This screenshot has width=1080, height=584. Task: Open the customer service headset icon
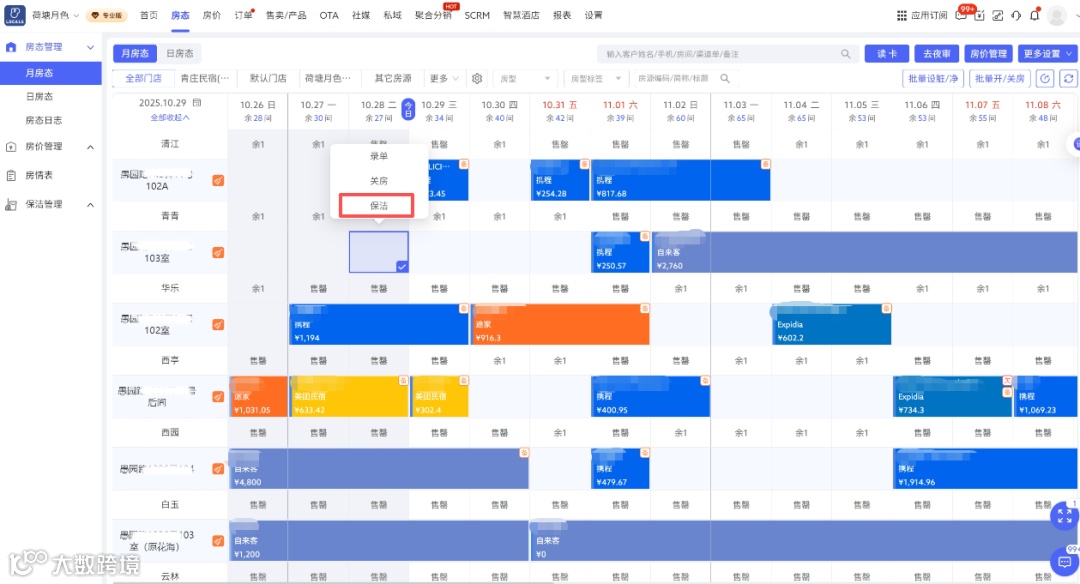point(1016,15)
